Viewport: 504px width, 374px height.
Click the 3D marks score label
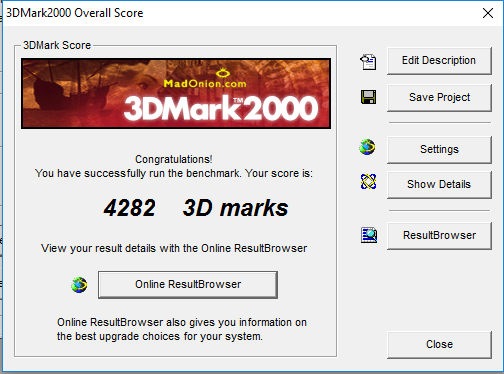pos(235,208)
